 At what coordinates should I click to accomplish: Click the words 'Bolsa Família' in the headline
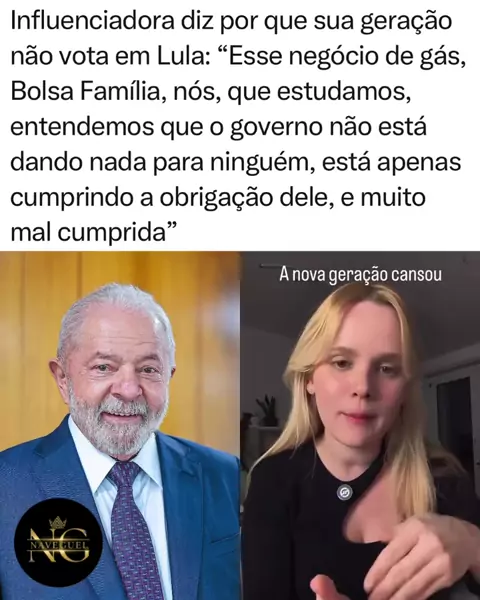tap(84, 92)
